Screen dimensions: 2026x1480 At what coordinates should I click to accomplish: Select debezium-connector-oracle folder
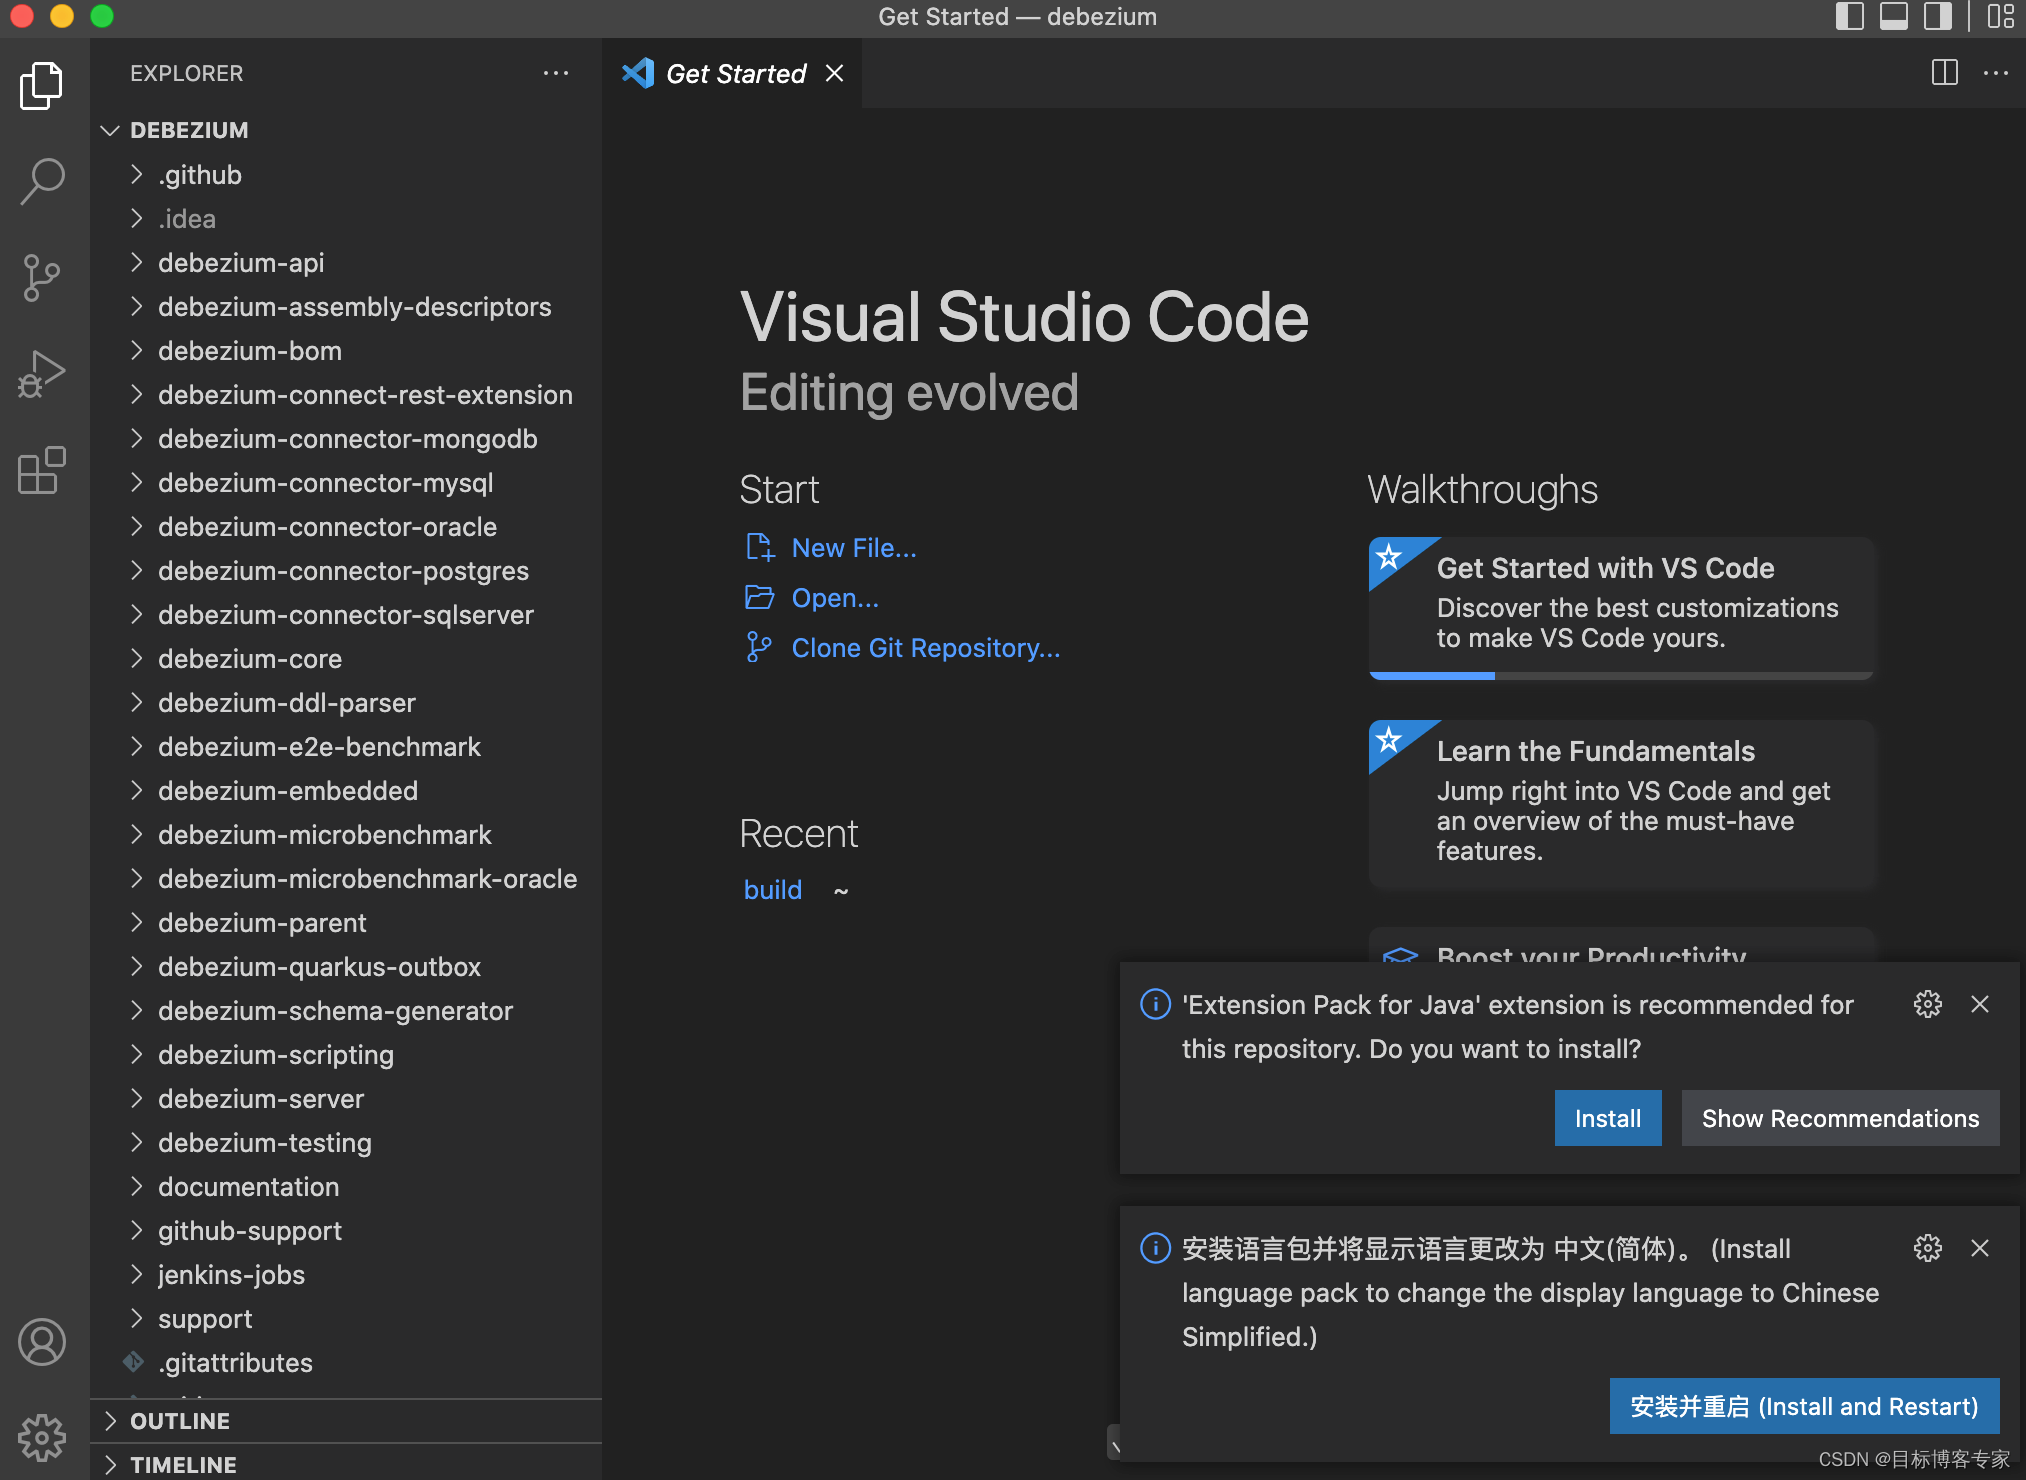(x=346, y=526)
